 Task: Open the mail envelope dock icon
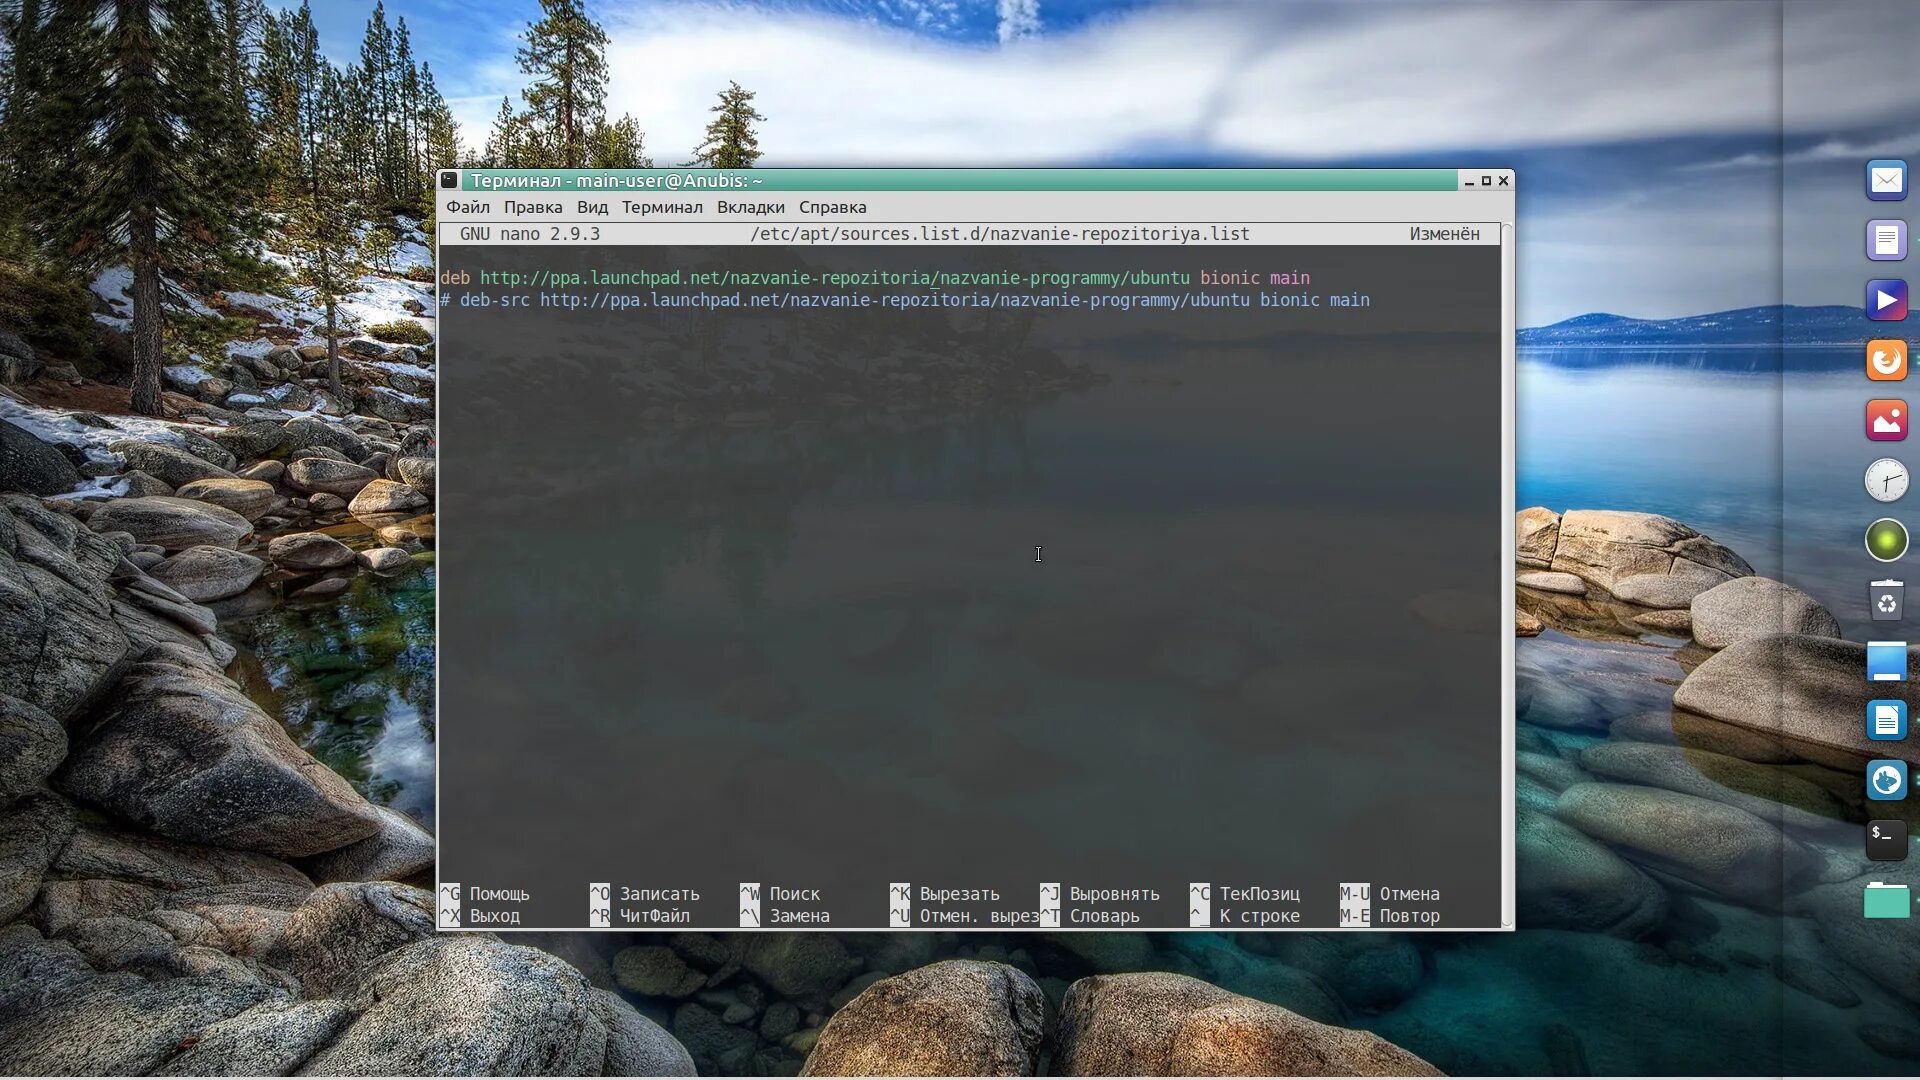[x=1886, y=181]
